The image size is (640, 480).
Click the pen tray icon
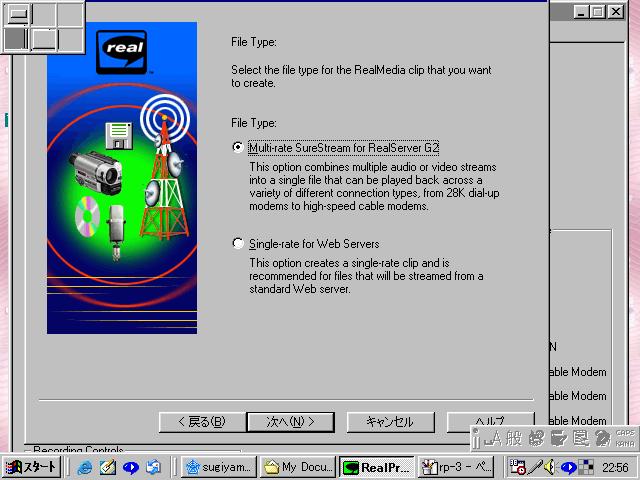click(x=535, y=467)
